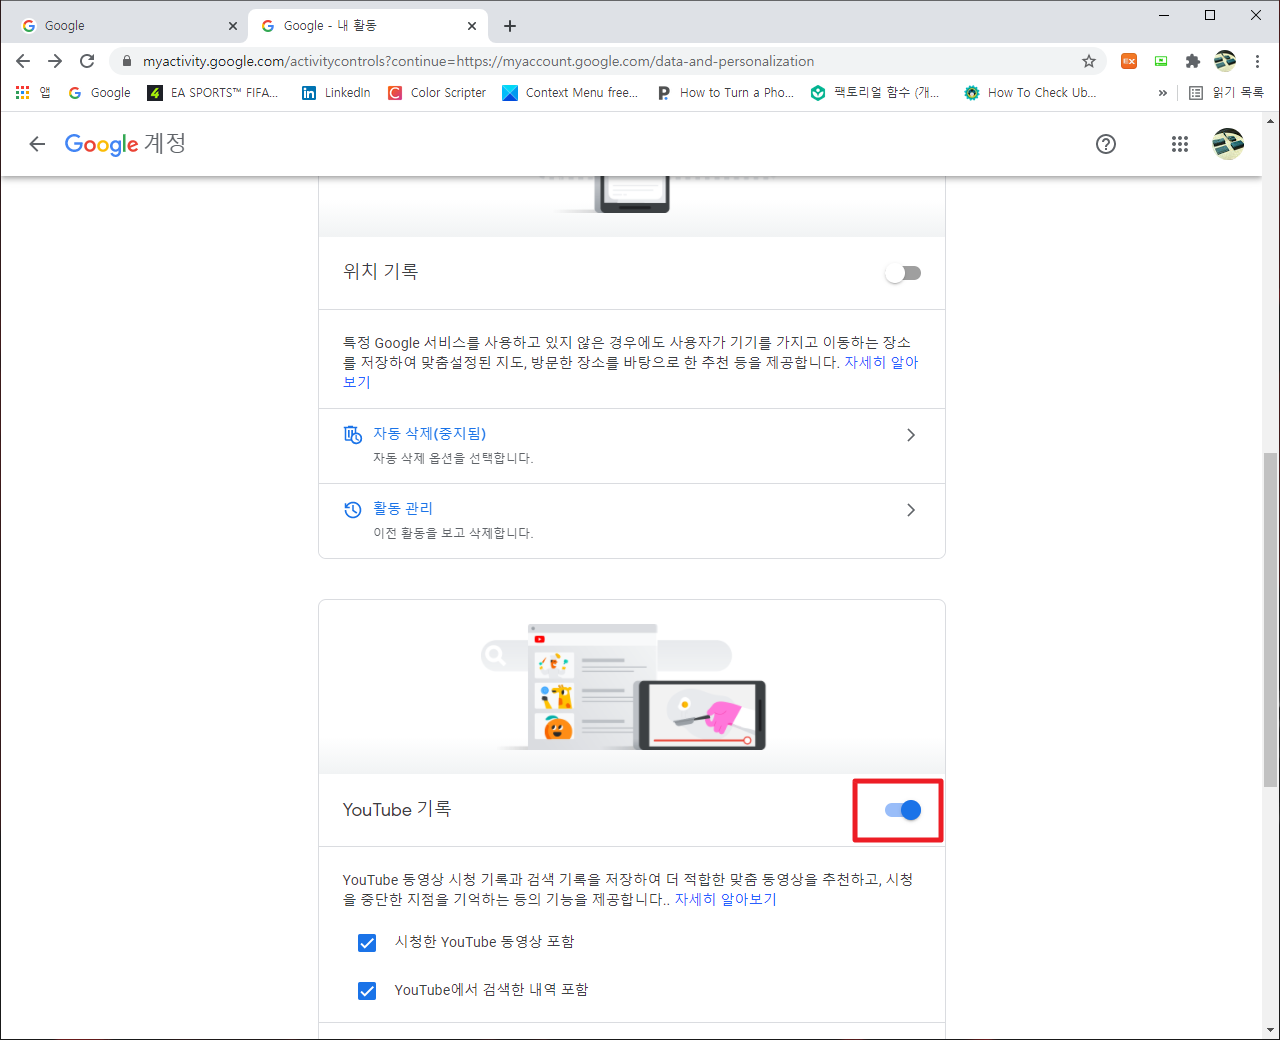Open the Color Scripter bookmark
The height and width of the screenshot is (1040, 1280).
[x=437, y=92]
